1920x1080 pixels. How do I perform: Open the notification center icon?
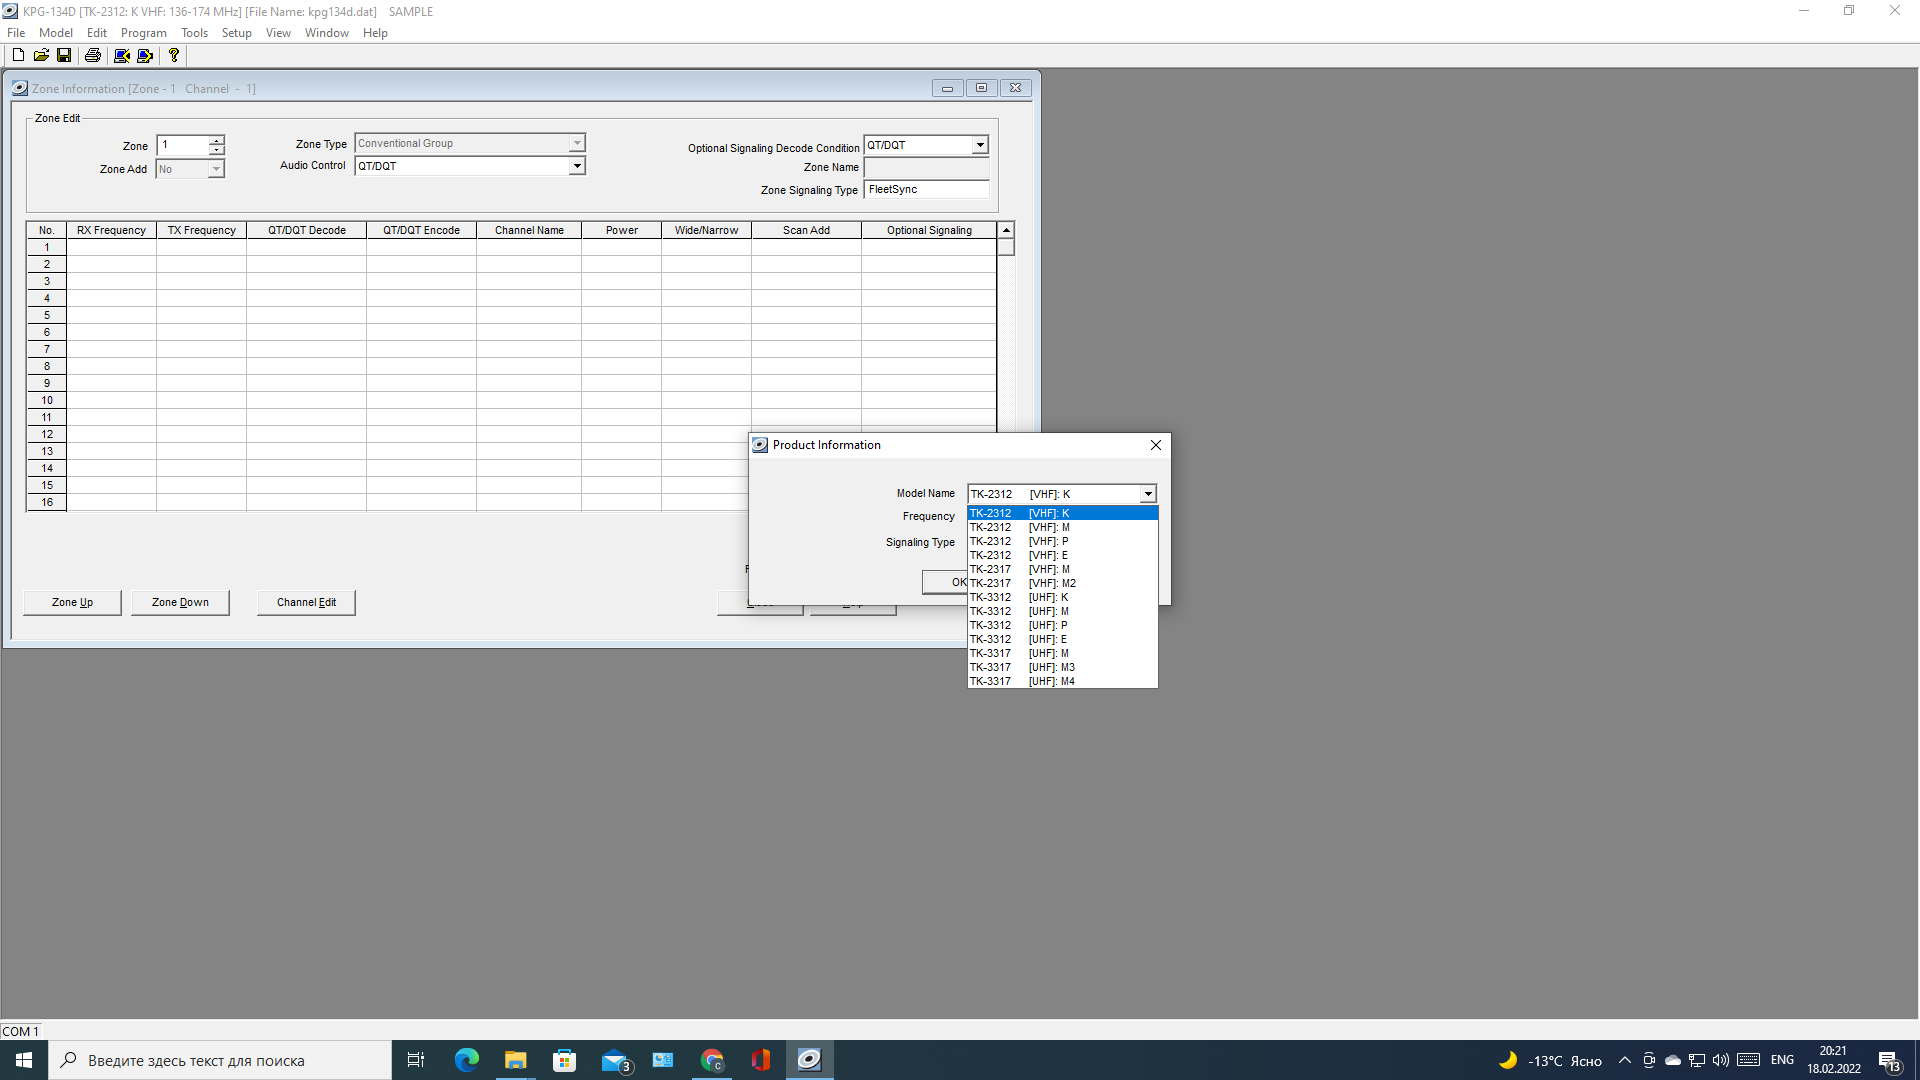(x=1890, y=1060)
